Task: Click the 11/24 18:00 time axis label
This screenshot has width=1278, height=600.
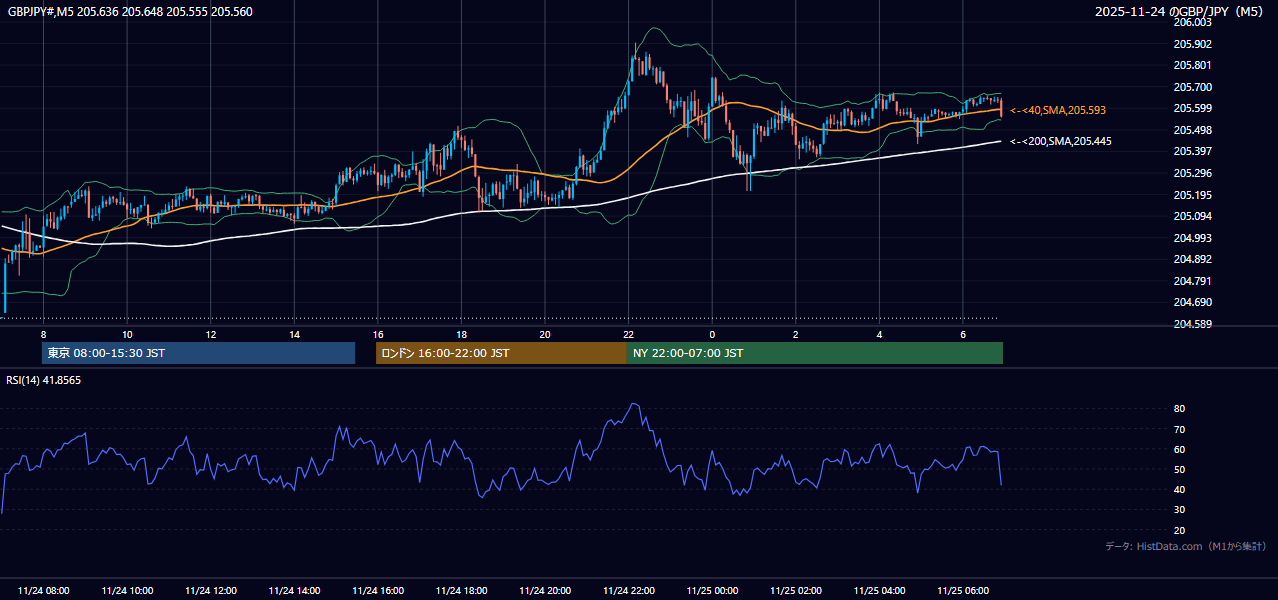Action: tap(461, 591)
